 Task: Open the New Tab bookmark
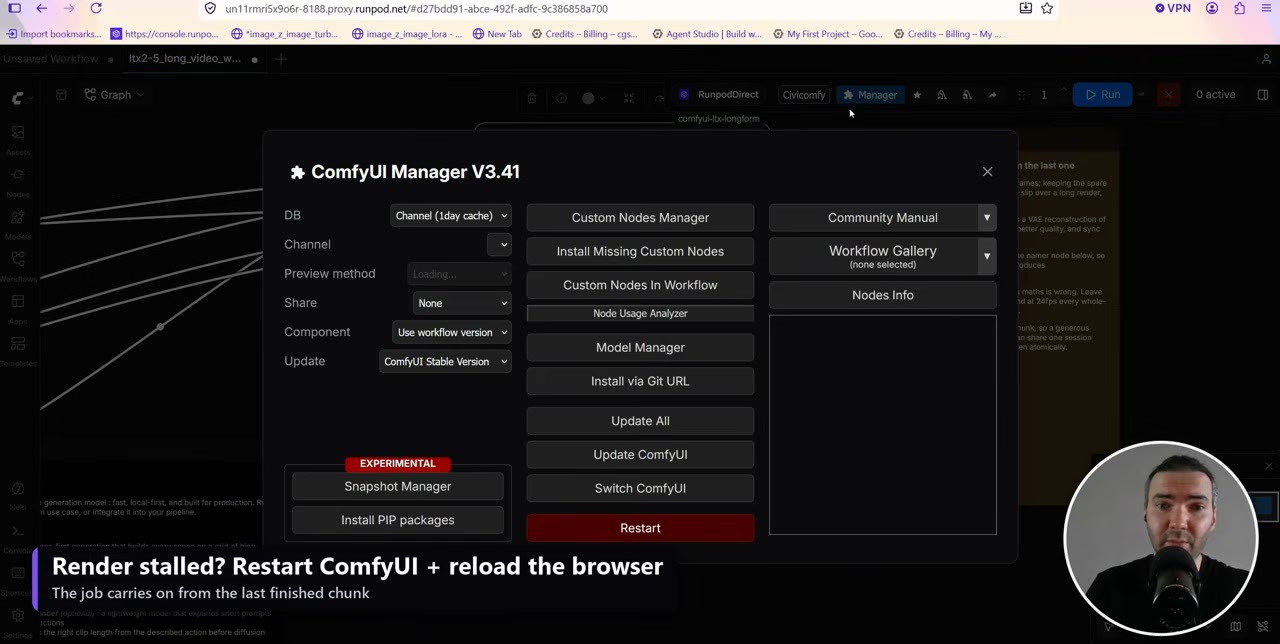click(x=496, y=34)
